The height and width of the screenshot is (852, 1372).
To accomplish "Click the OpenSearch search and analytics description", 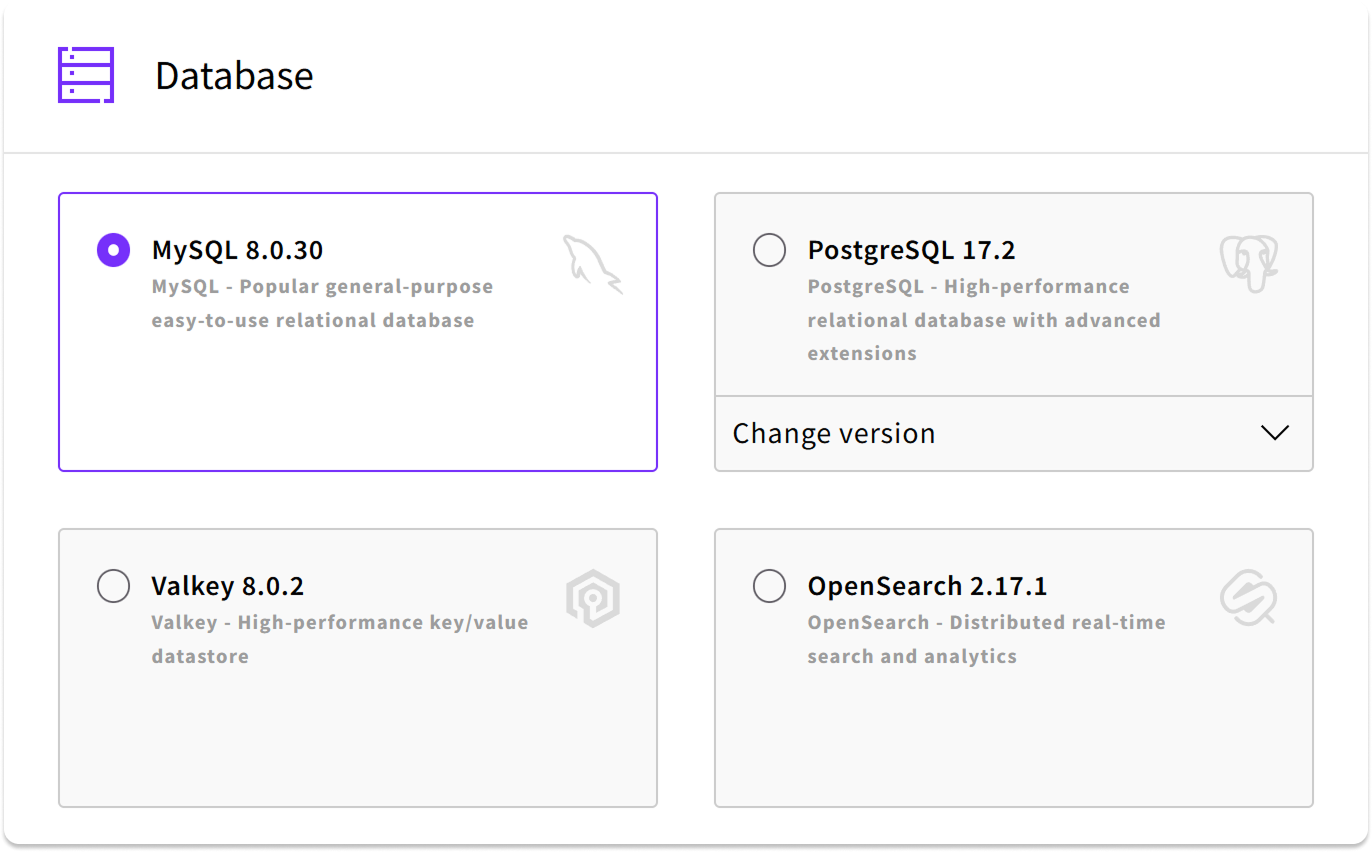I will pyautogui.click(x=986, y=639).
